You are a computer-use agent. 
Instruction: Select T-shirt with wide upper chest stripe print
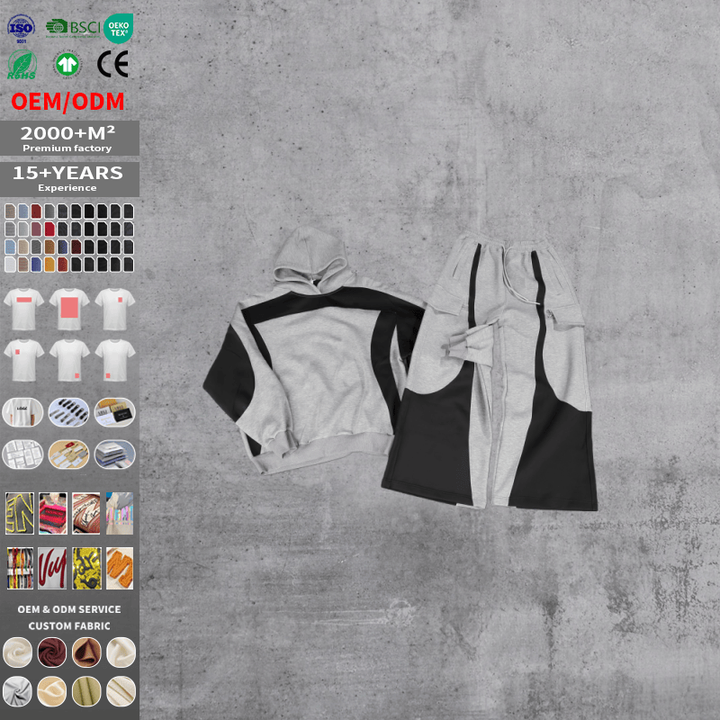pos(24,309)
